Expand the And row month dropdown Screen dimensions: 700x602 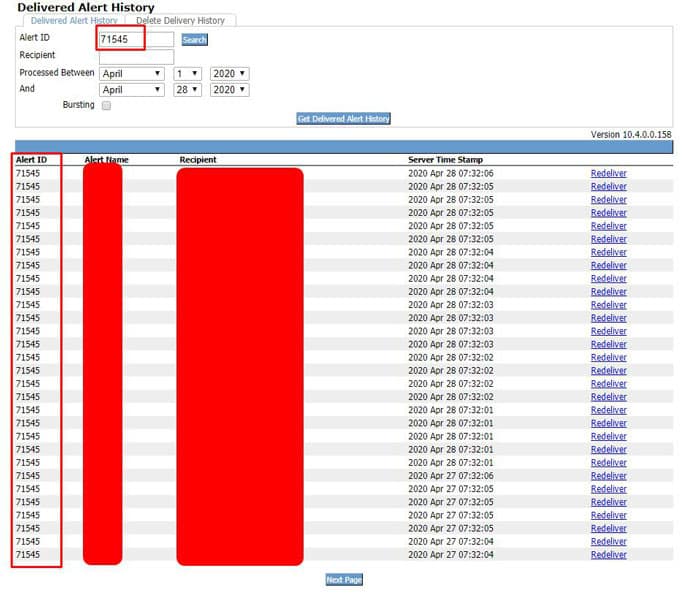[x=132, y=90]
